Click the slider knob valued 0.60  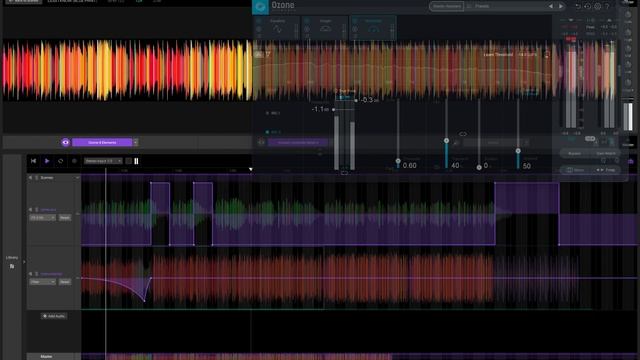click(398, 162)
